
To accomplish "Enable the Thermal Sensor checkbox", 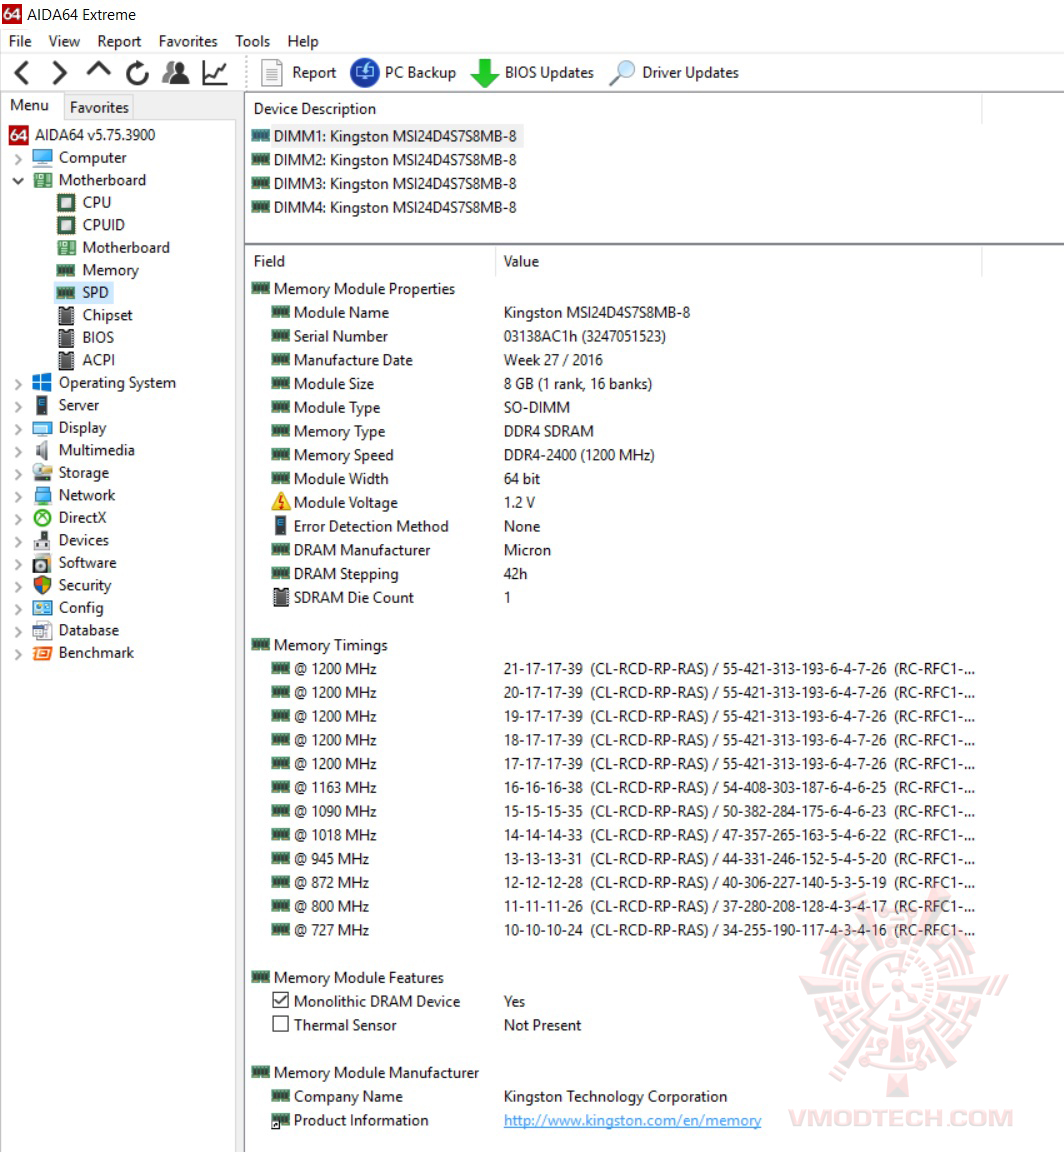I will [281, 1024].
